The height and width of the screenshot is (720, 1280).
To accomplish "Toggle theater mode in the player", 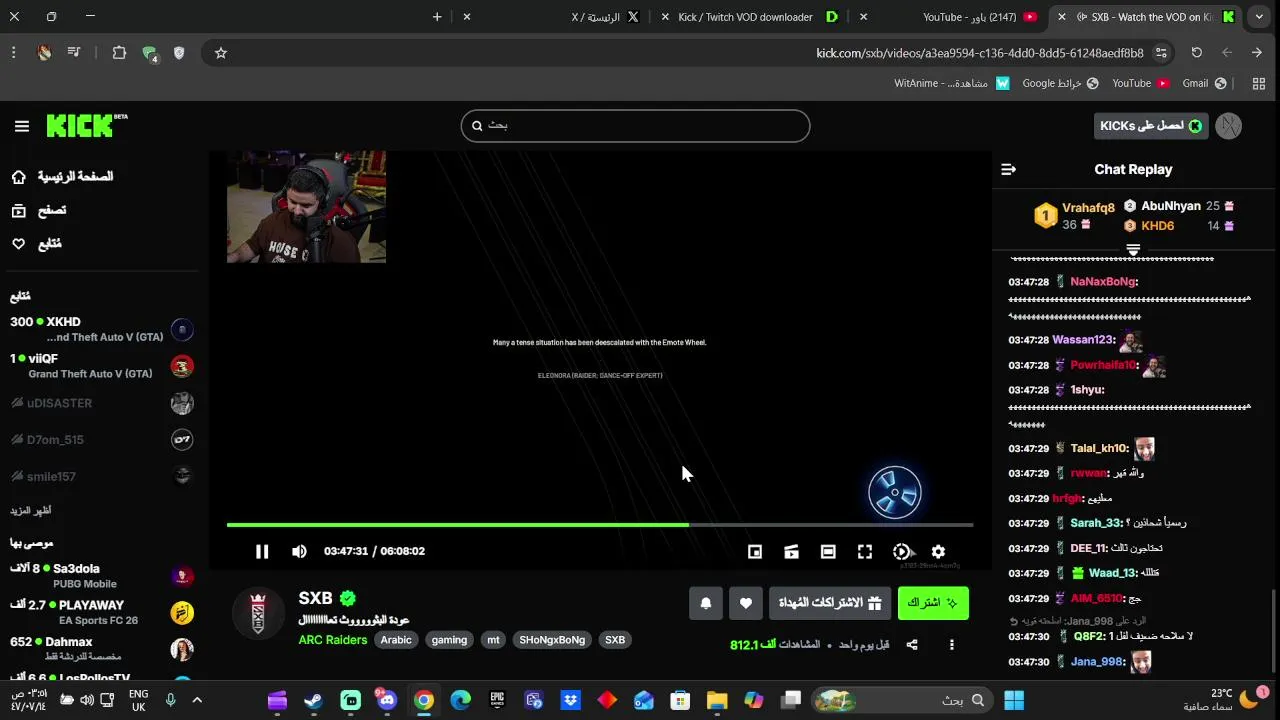I will click(828, 551).
